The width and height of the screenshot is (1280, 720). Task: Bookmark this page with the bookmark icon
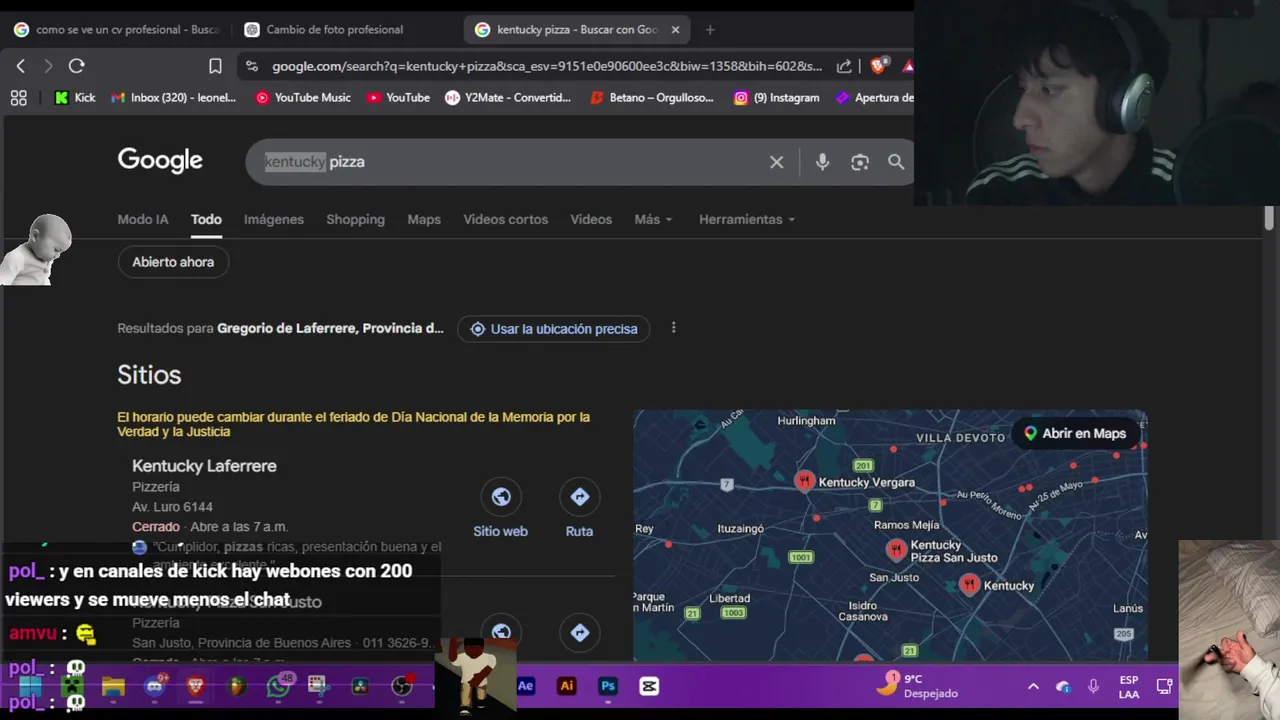pyautogui.click(x=215, y=66)
